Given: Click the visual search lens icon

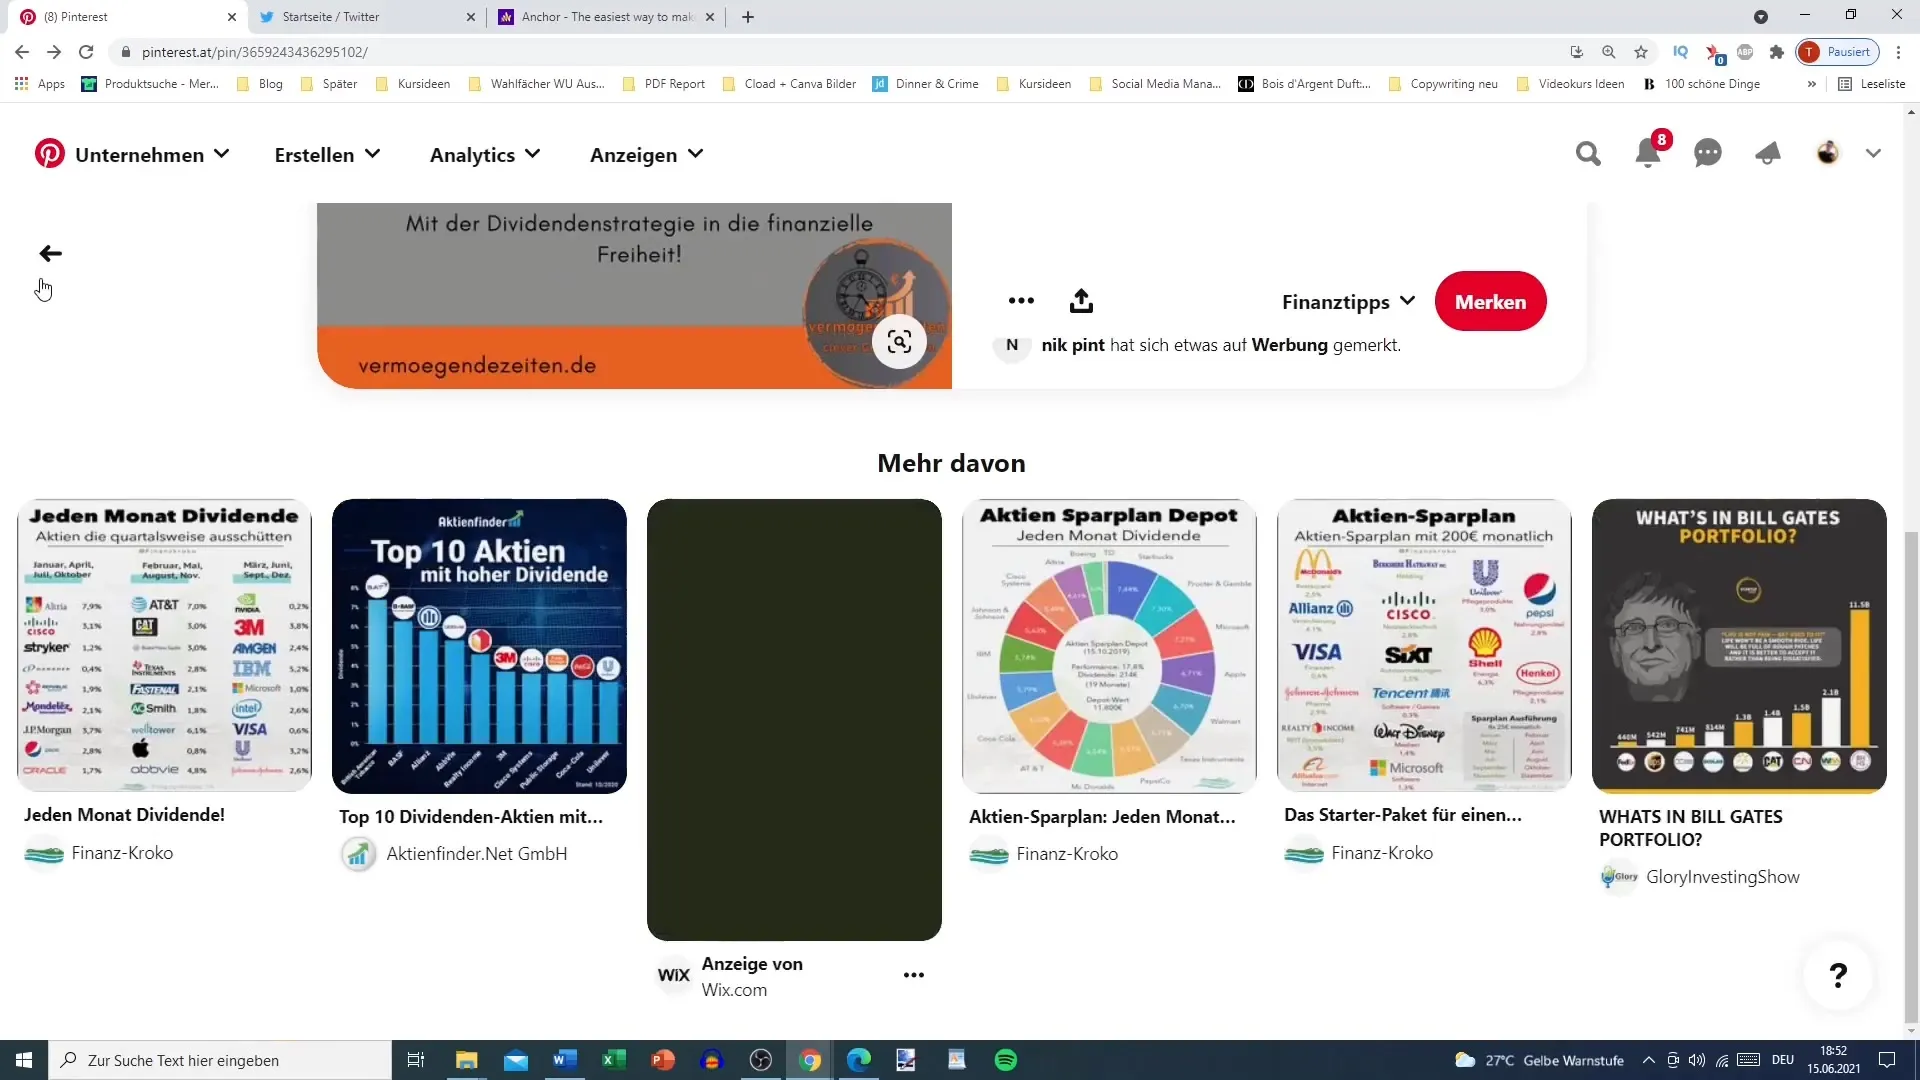Looking at the screenshot, I should coord(899,342).
